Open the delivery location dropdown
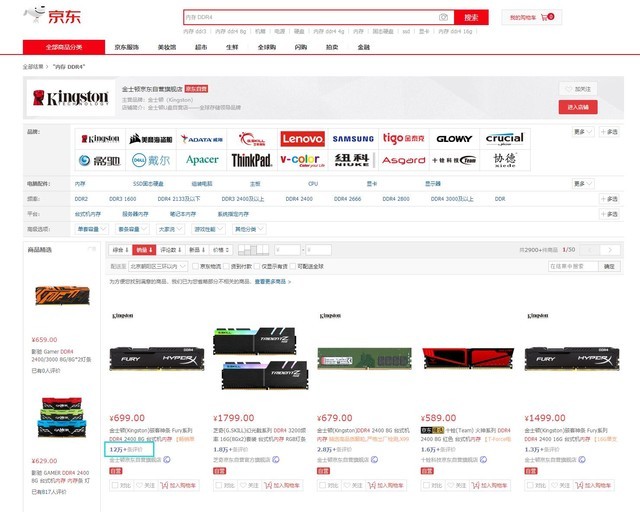The width and height of the screenshot is (640, 512). [158, 266]
